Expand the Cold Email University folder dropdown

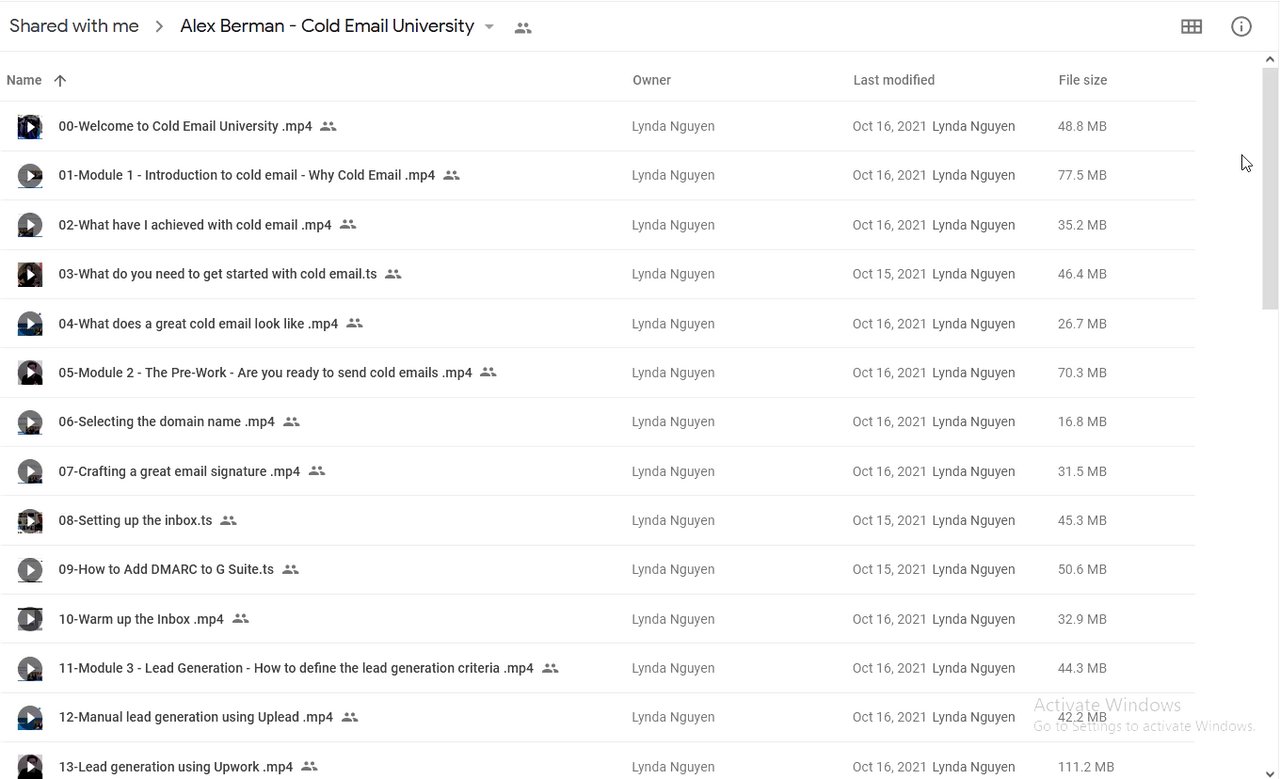click(489, 27)
